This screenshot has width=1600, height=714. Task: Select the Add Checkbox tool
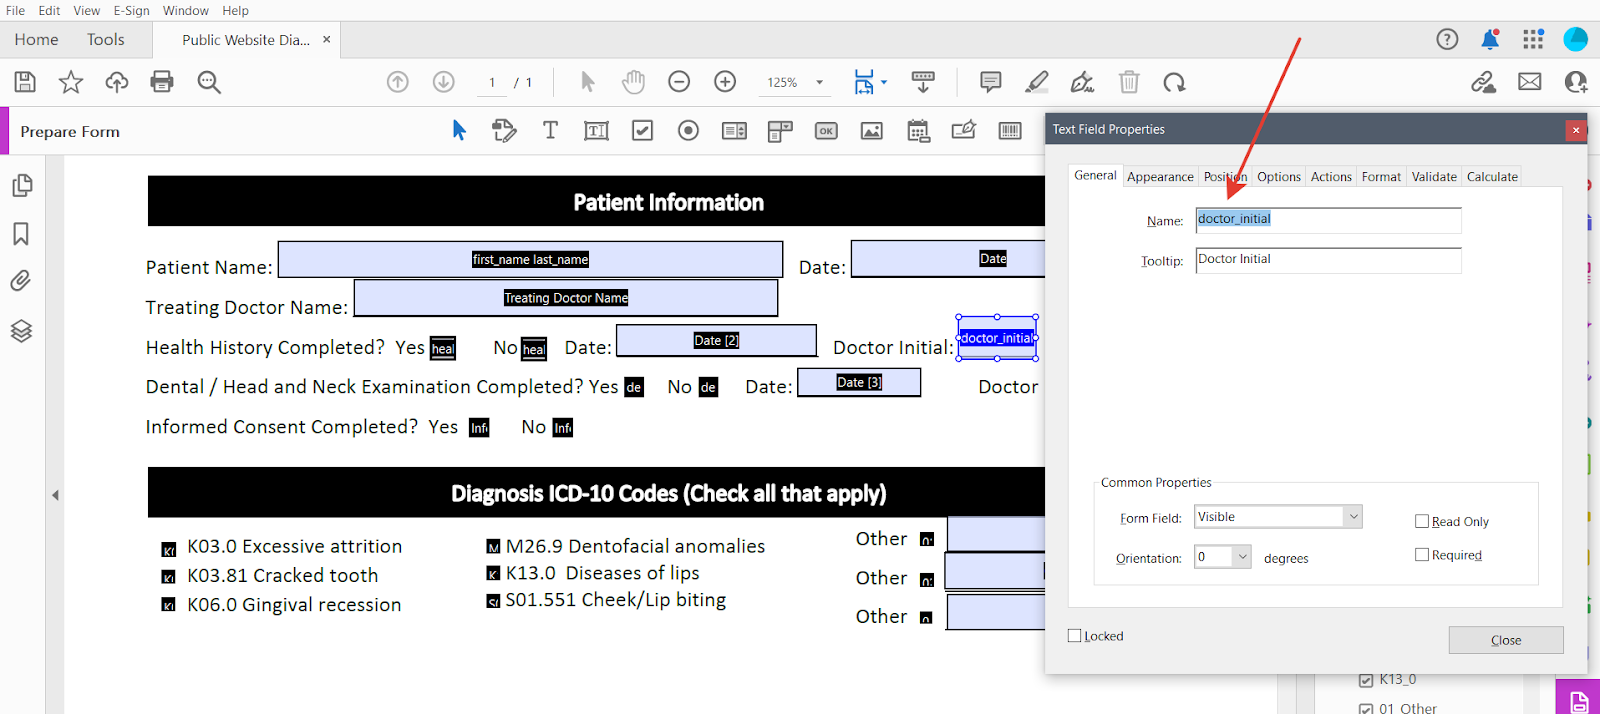642,131
